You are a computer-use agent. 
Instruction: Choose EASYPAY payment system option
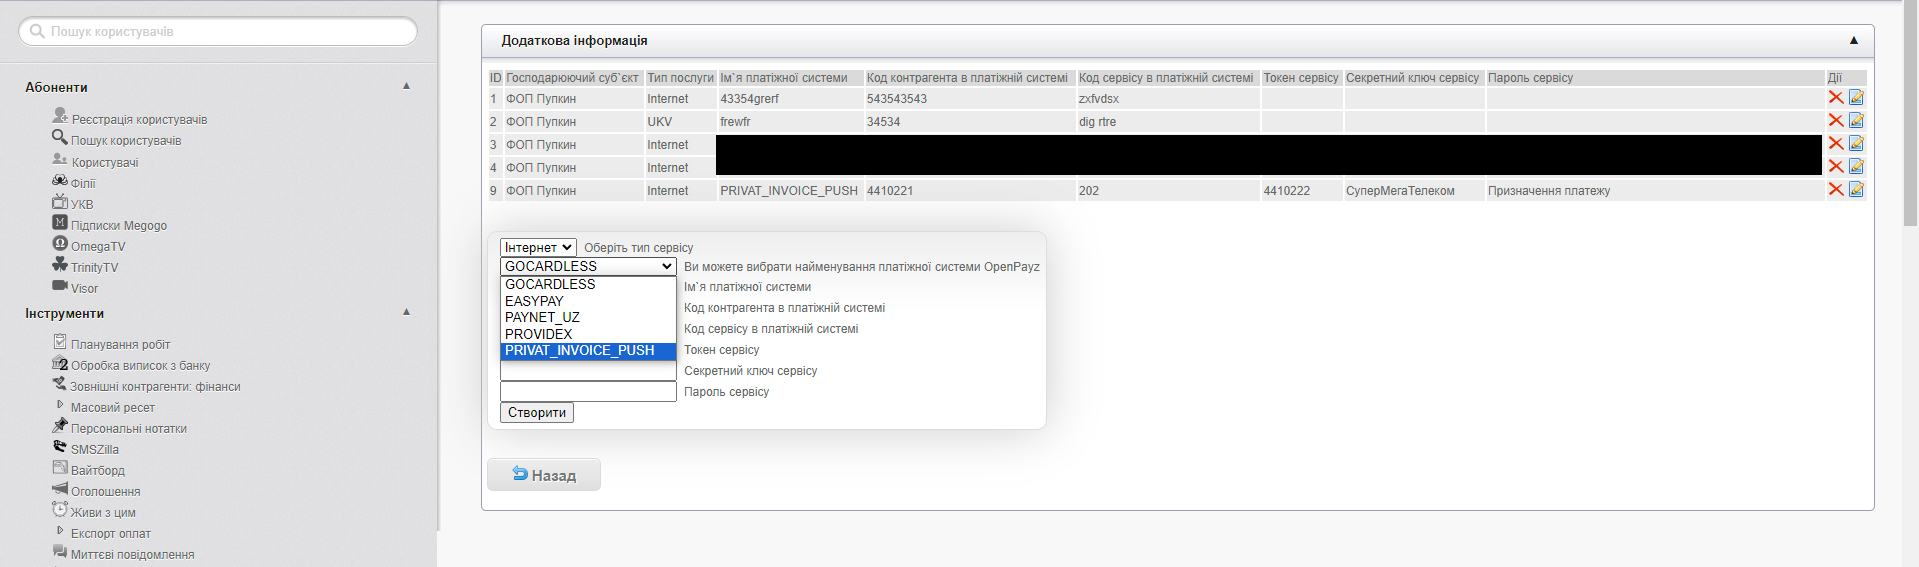pyautogui.click(x=534, y=301)
